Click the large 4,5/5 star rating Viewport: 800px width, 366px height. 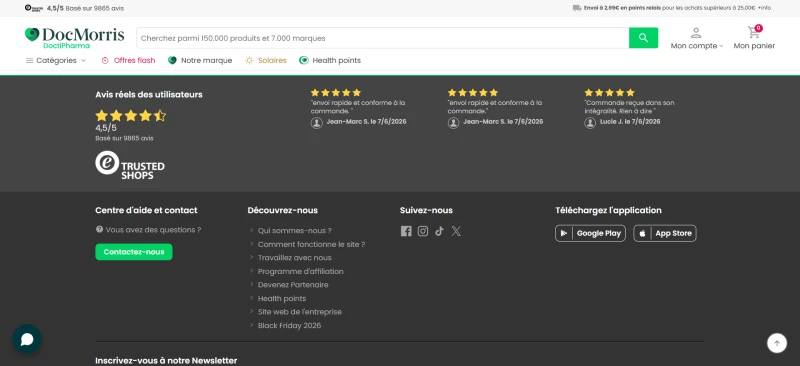tap(131, 115)
